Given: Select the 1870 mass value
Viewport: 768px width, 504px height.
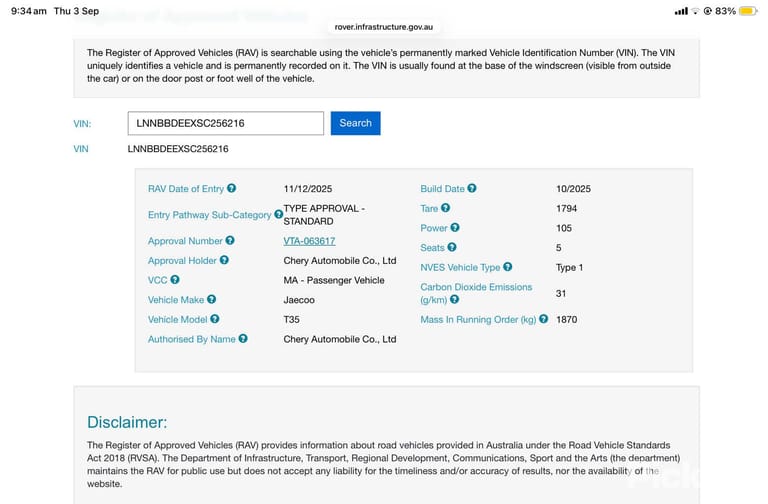Looking at the screenshot, I should (567, 319).
